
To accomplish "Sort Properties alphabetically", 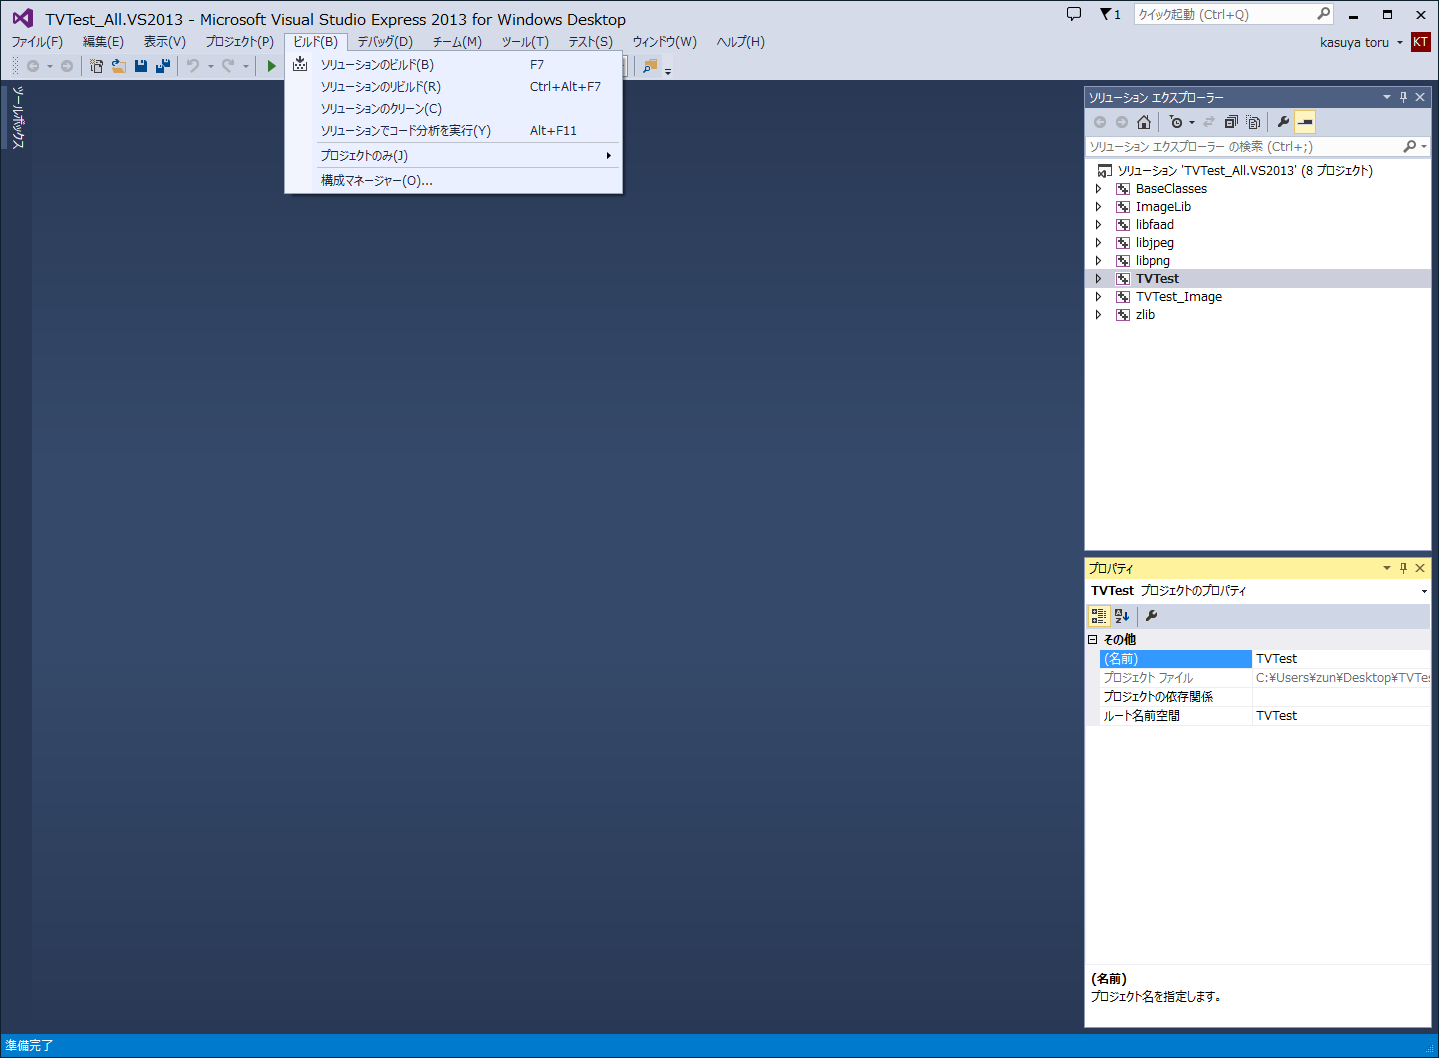I will (1122, 616).
